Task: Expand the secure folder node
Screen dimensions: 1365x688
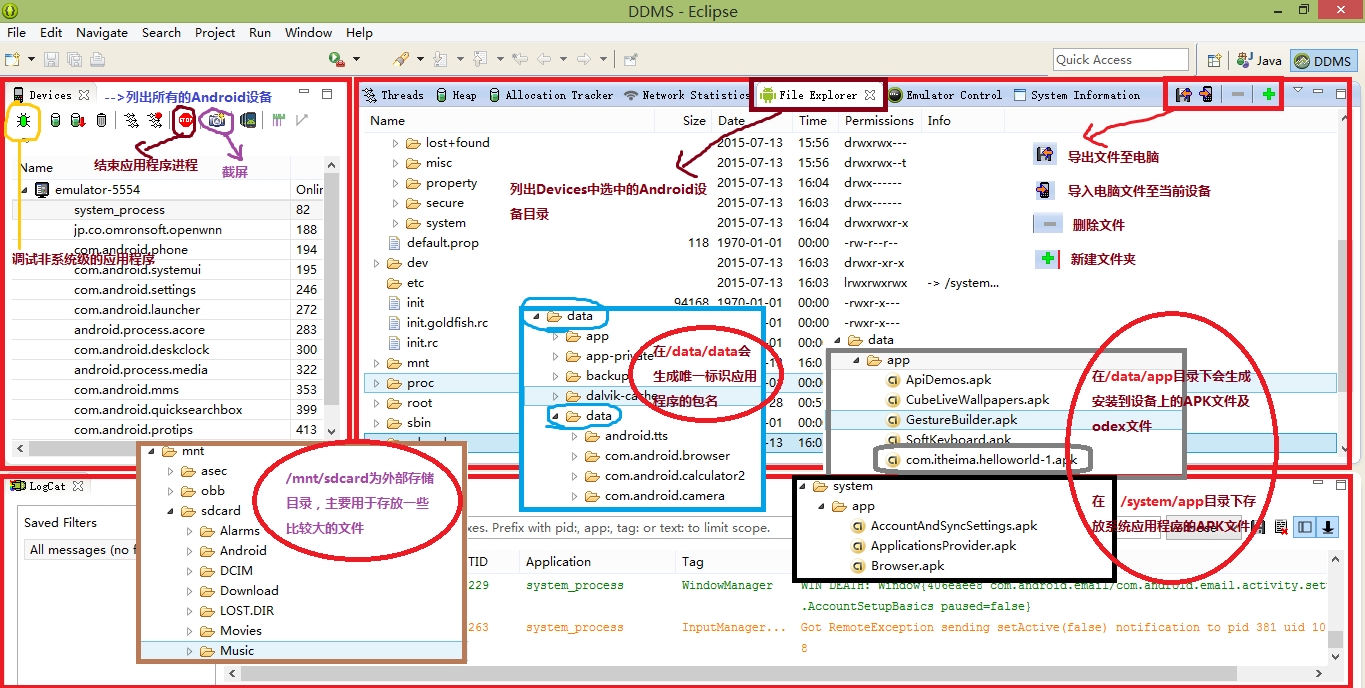Action: tap(395, 203)
